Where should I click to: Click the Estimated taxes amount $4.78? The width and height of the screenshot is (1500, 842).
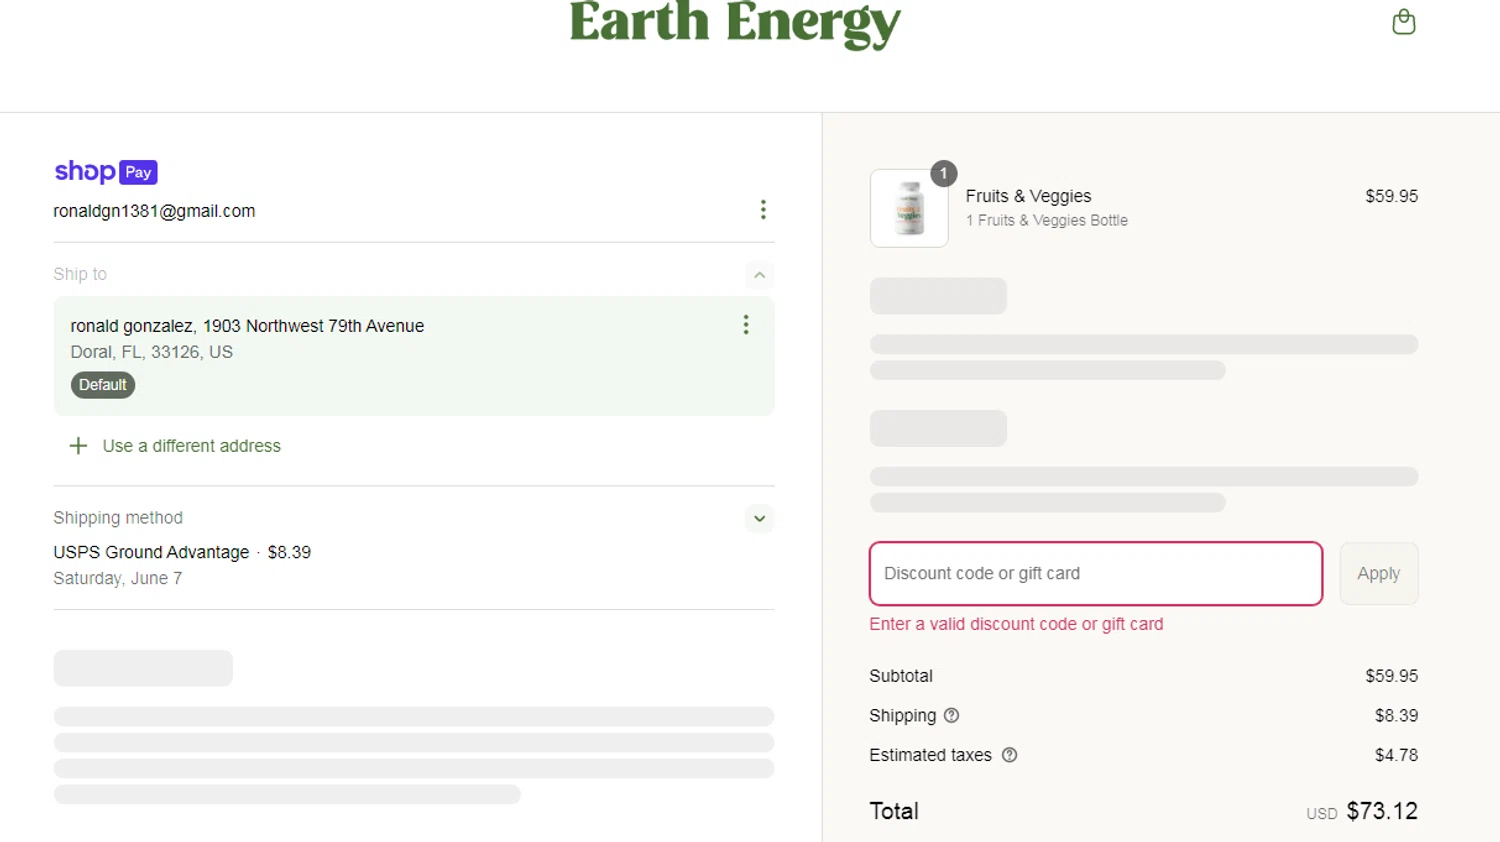[x=1396, y=755]
